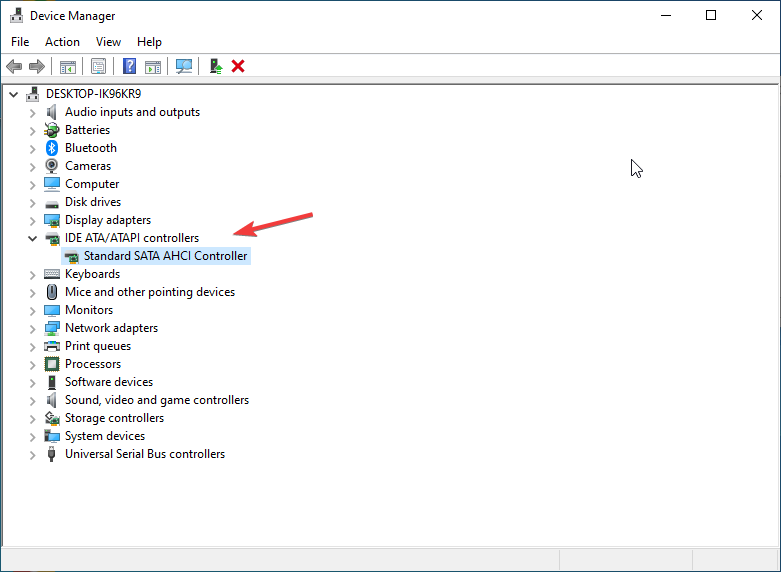Select the Monitors label
Screen dimensions: 781x572
coord(89,310)
